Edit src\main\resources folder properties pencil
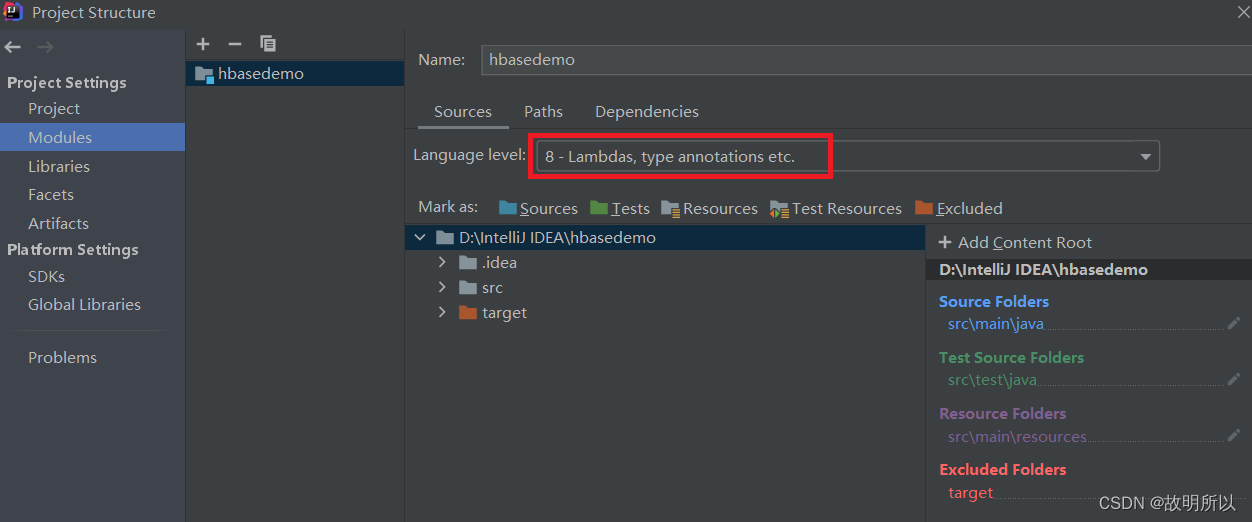Screen dimensions: 1252x522 tap(1234, 435)
